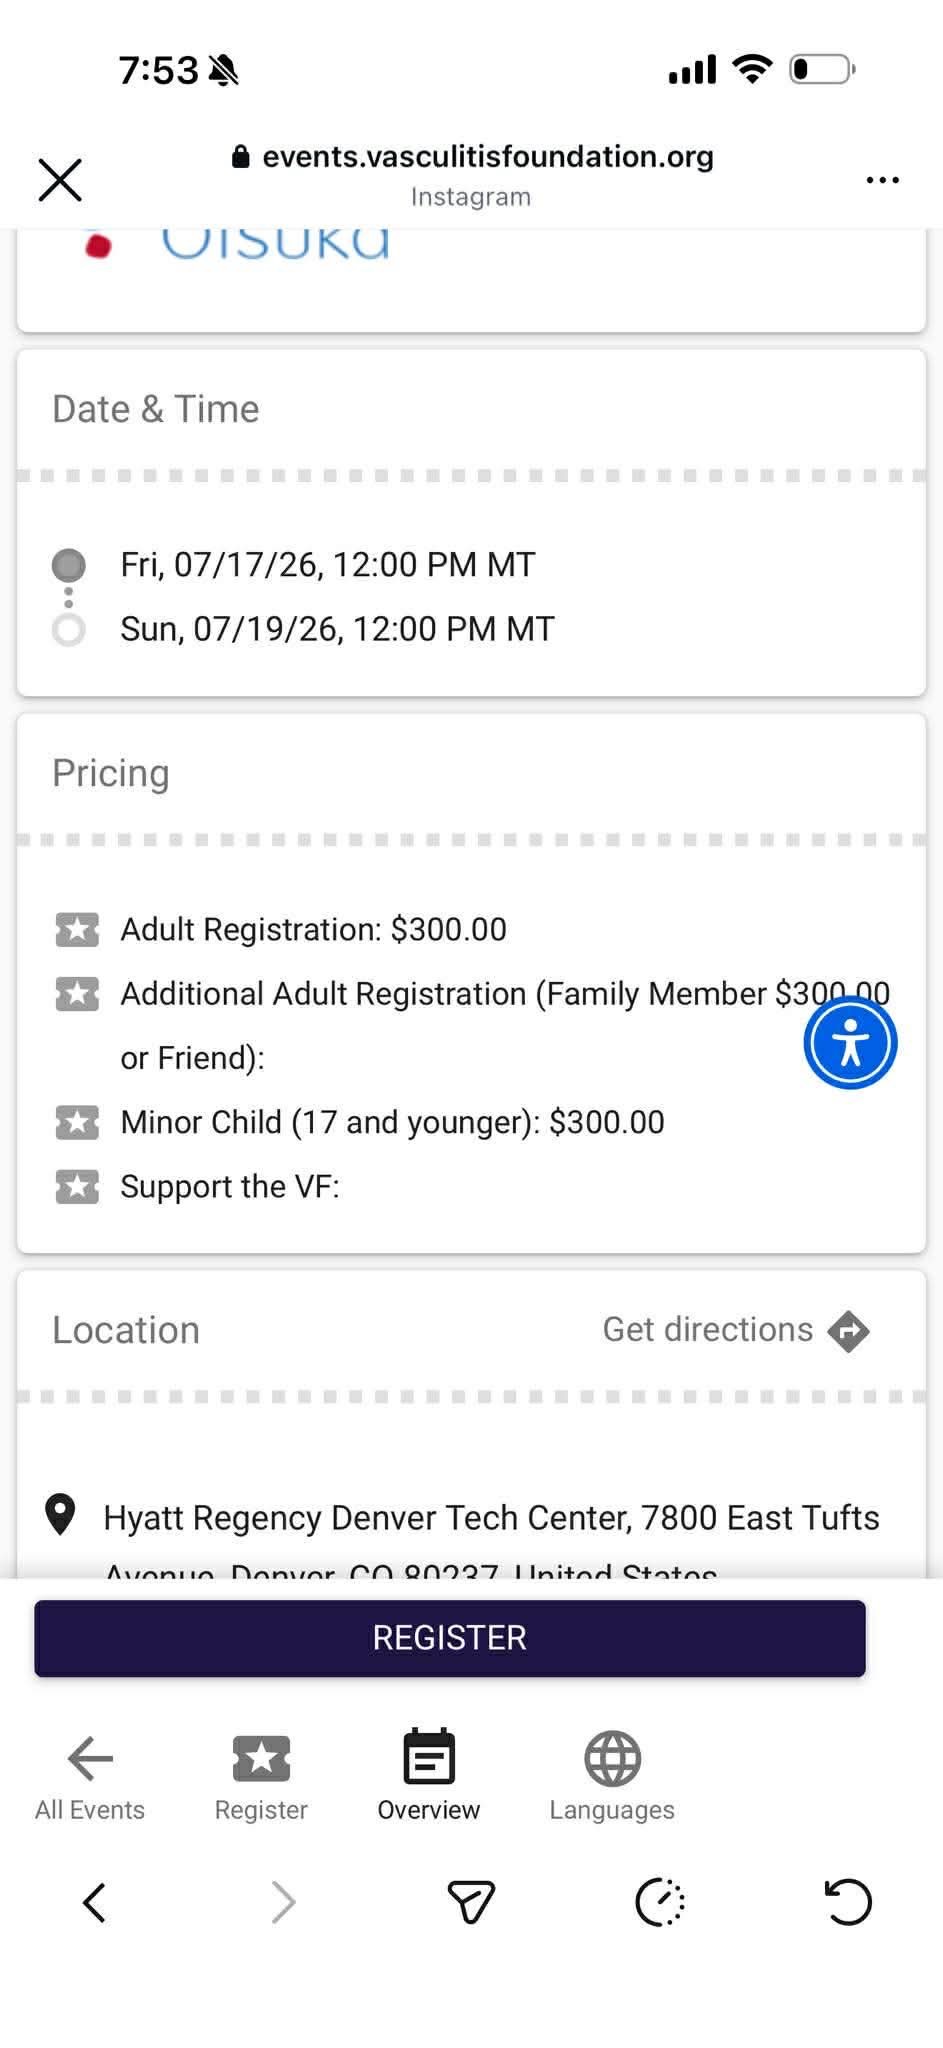Go back to All Events
943x2048 pixels.
[x=90, y=1776]
